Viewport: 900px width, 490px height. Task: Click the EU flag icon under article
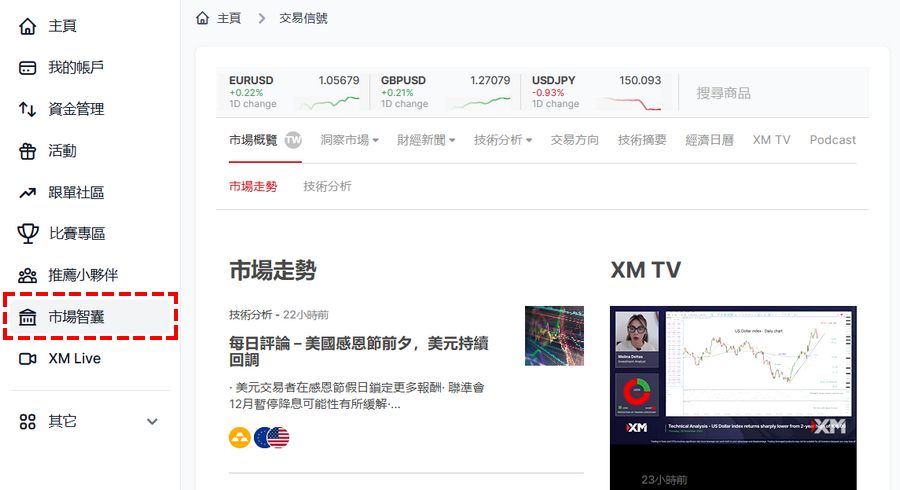262,438
